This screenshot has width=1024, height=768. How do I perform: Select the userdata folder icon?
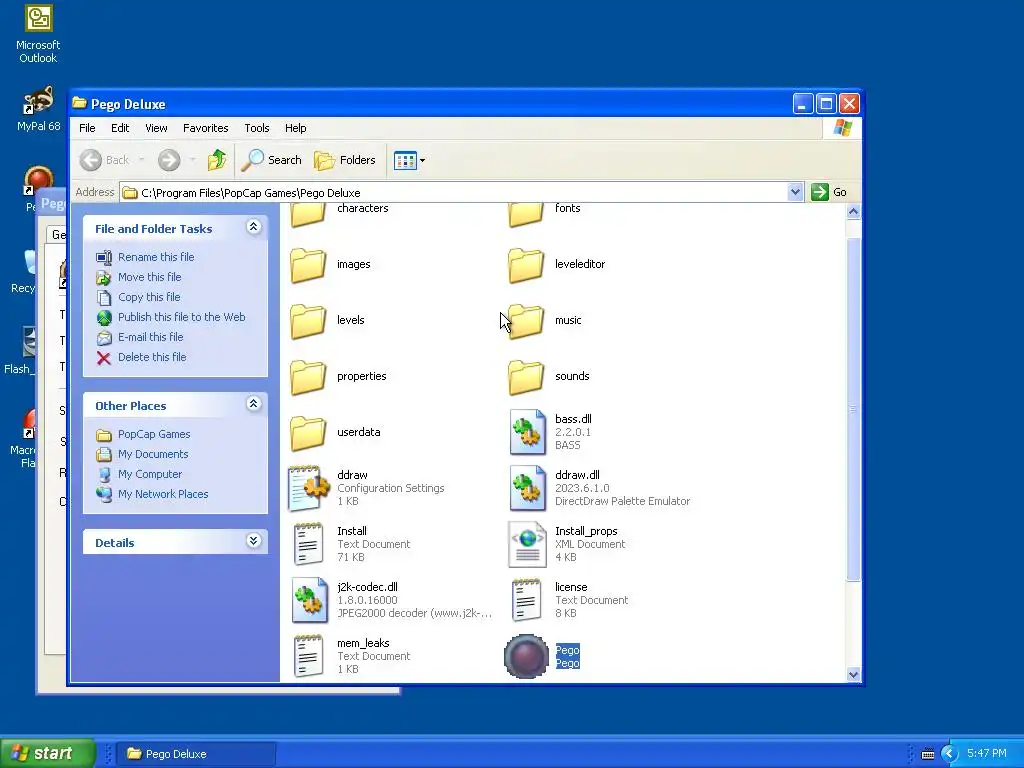coord(308,432)
